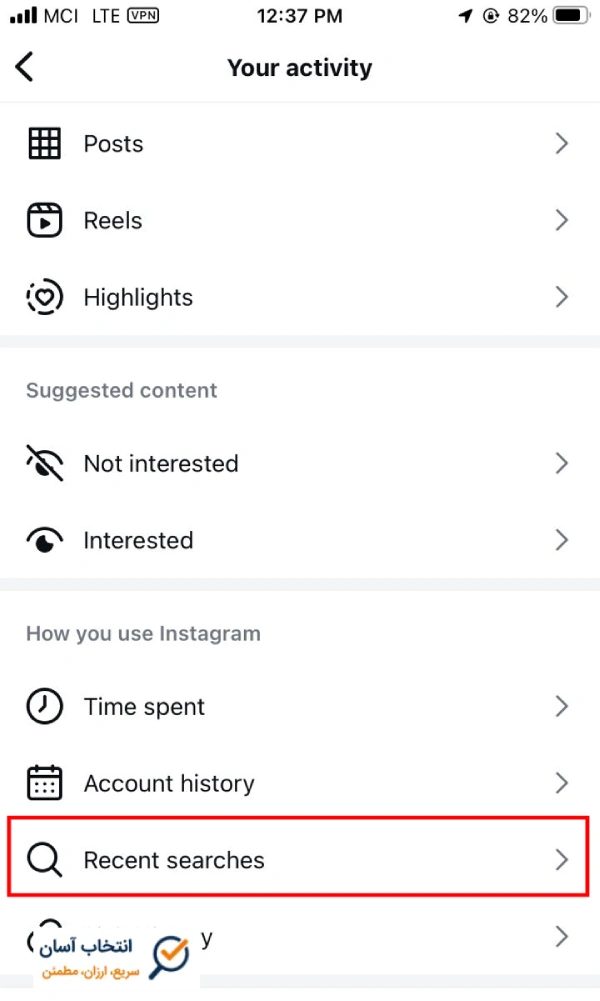Tap the Reels clip icon
Screen dimensions: 600x1001
[x=45, y=220]
